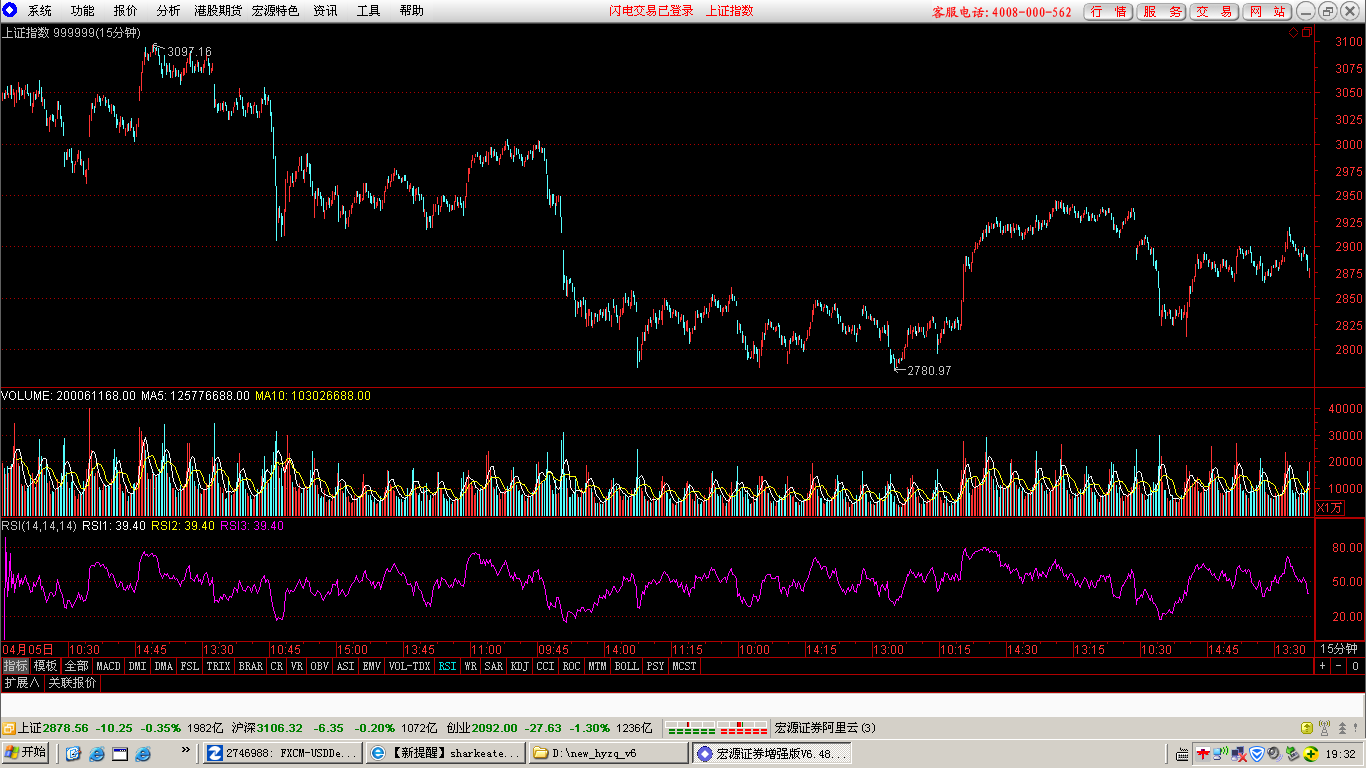Switch to the EMV indicator
The image size is (1366, 768).
tap(371, 666)
